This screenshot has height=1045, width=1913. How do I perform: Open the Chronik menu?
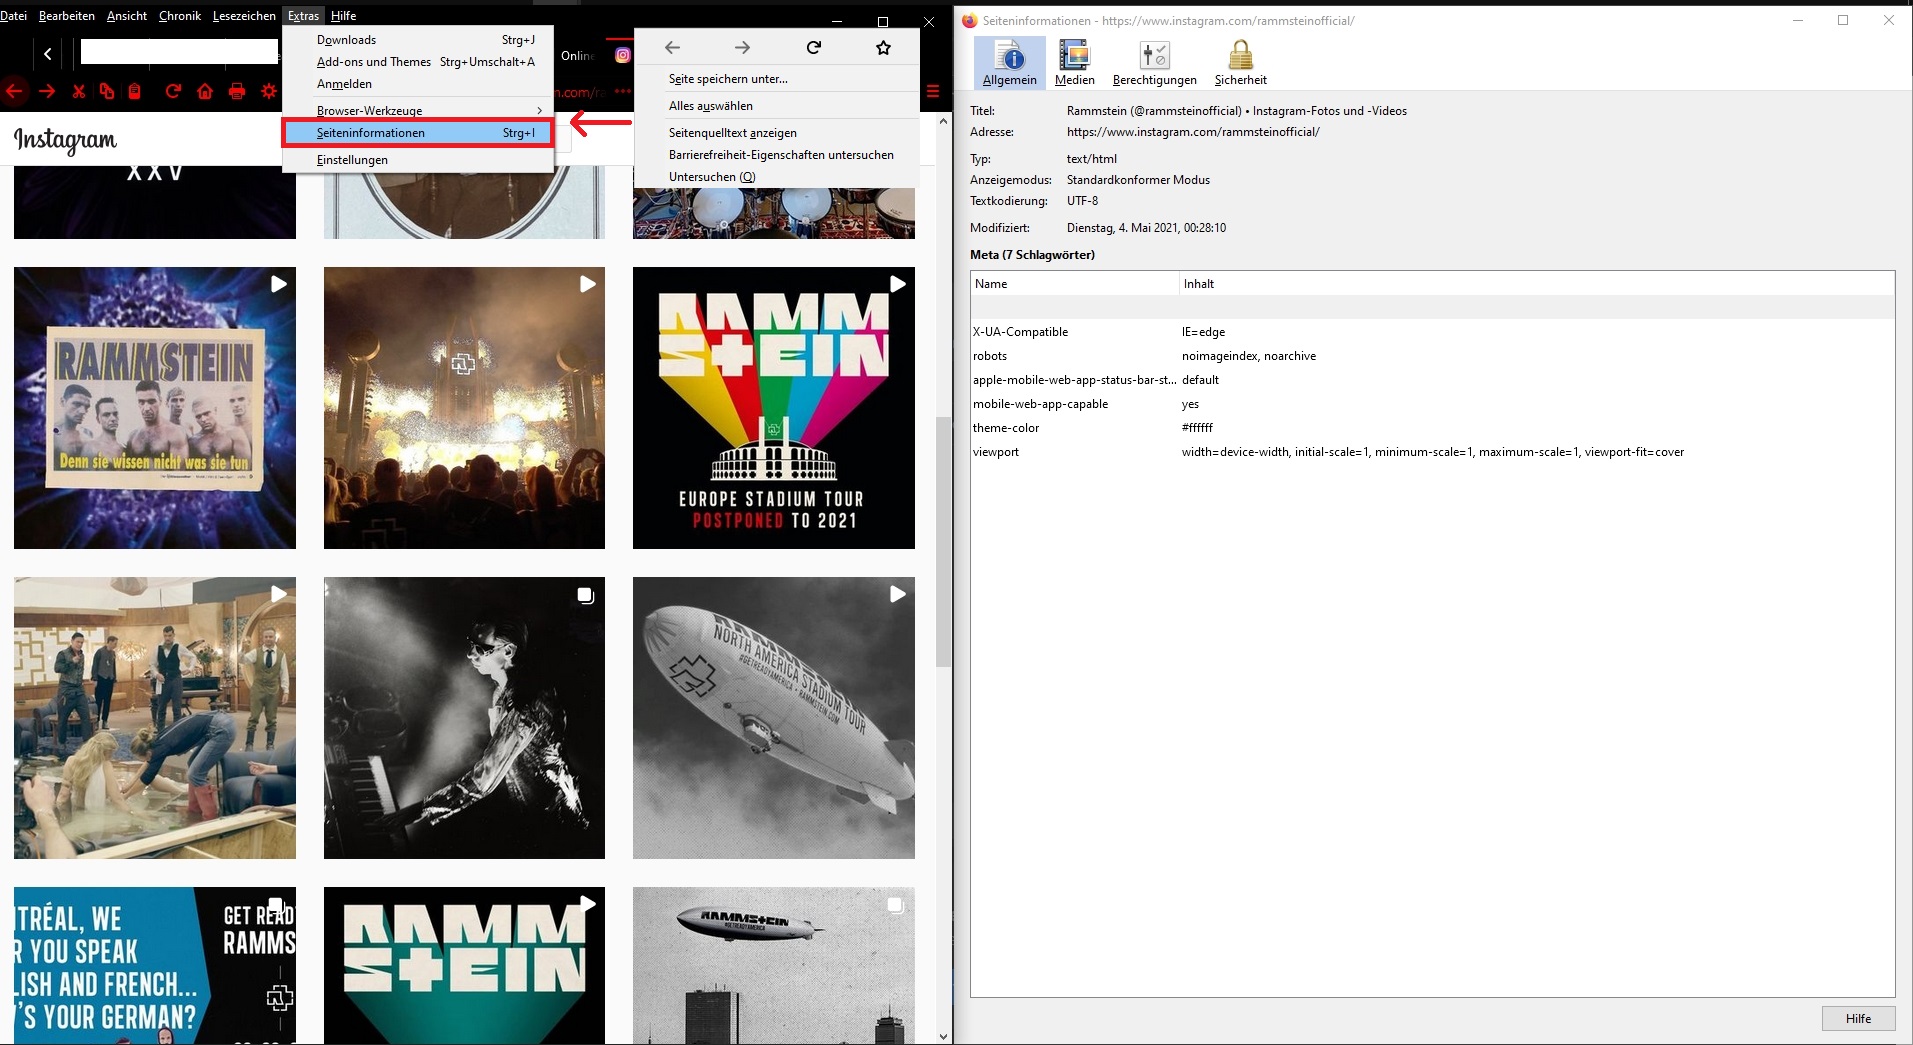(x=180, y=15)
